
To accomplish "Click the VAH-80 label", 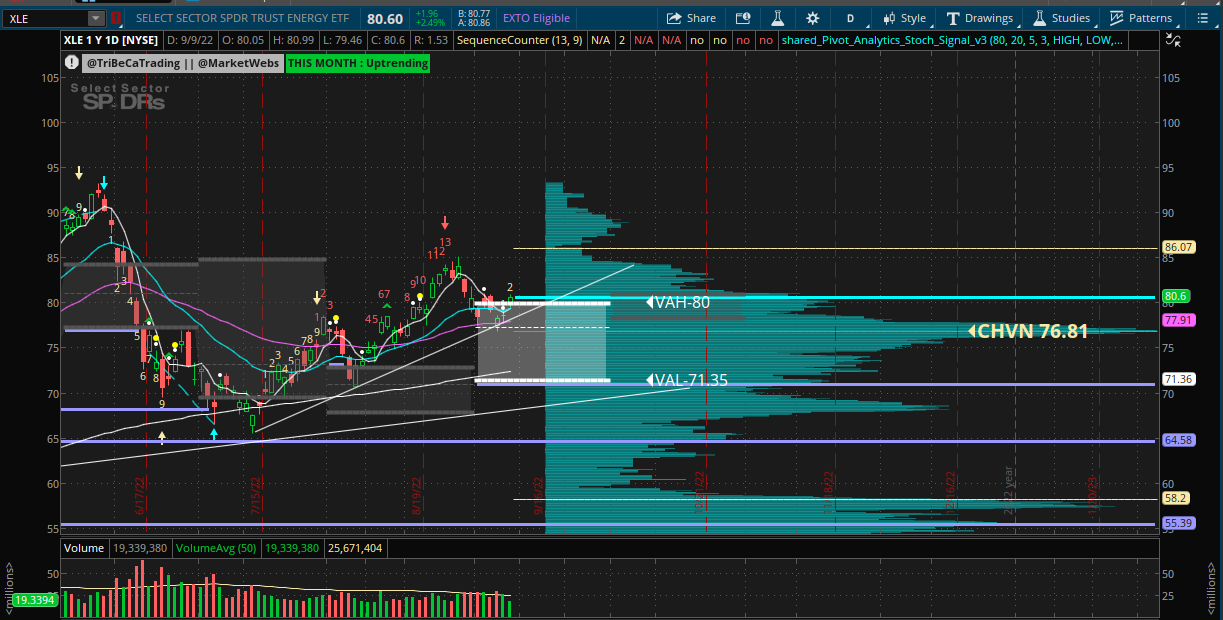I will [x=678, y=301].
